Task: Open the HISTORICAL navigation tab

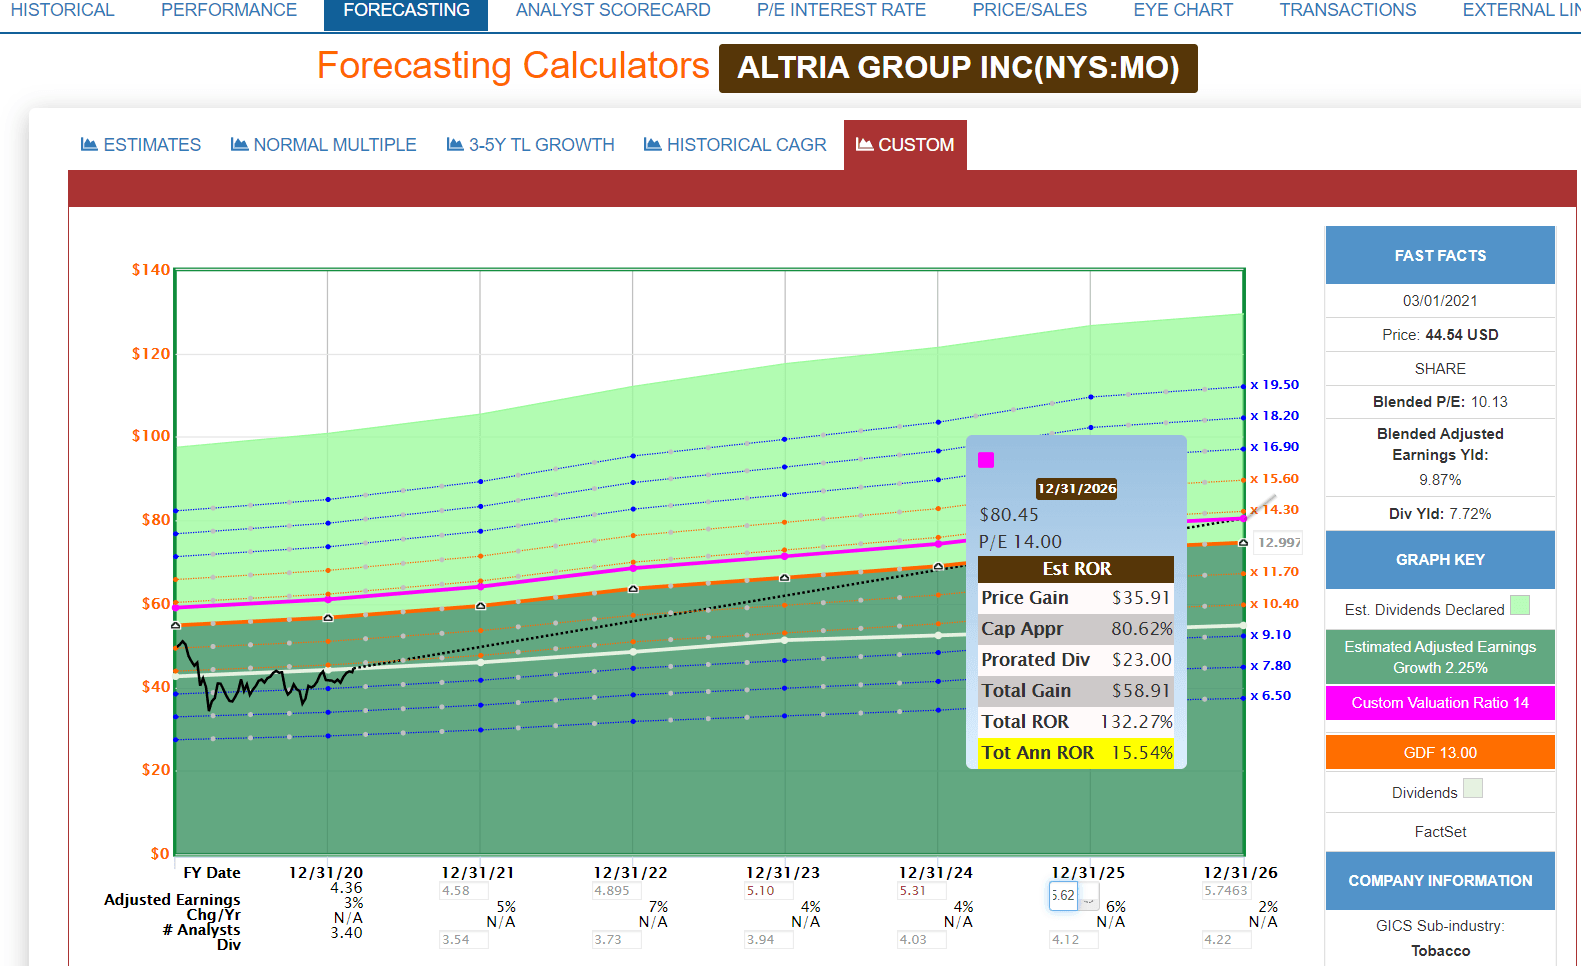Action: [62, 10]
